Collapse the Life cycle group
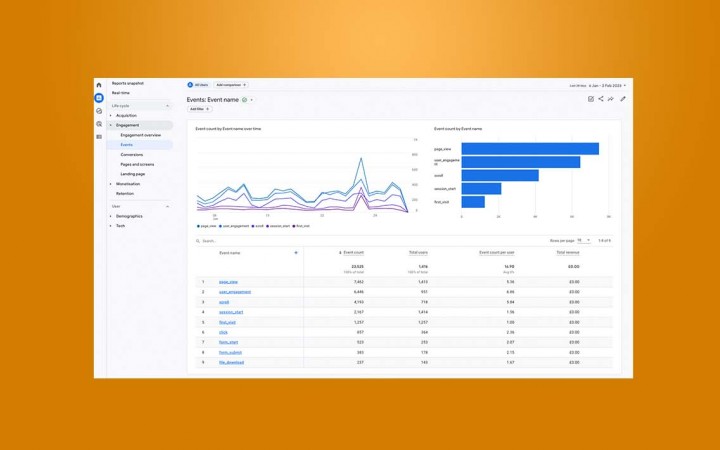This screenshot has height=450, width=720. pyautogui.click(x=167, y=105)
